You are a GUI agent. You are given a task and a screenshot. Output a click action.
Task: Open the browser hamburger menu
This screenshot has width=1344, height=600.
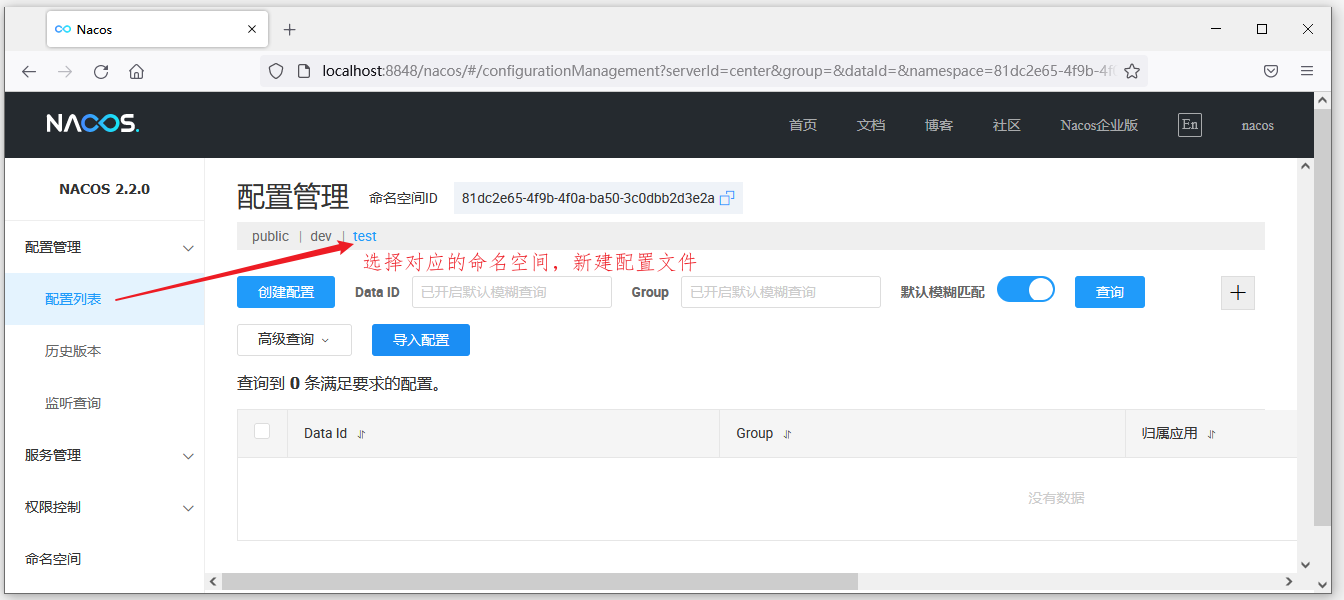pyautogui.click(x=1307, y=71)
